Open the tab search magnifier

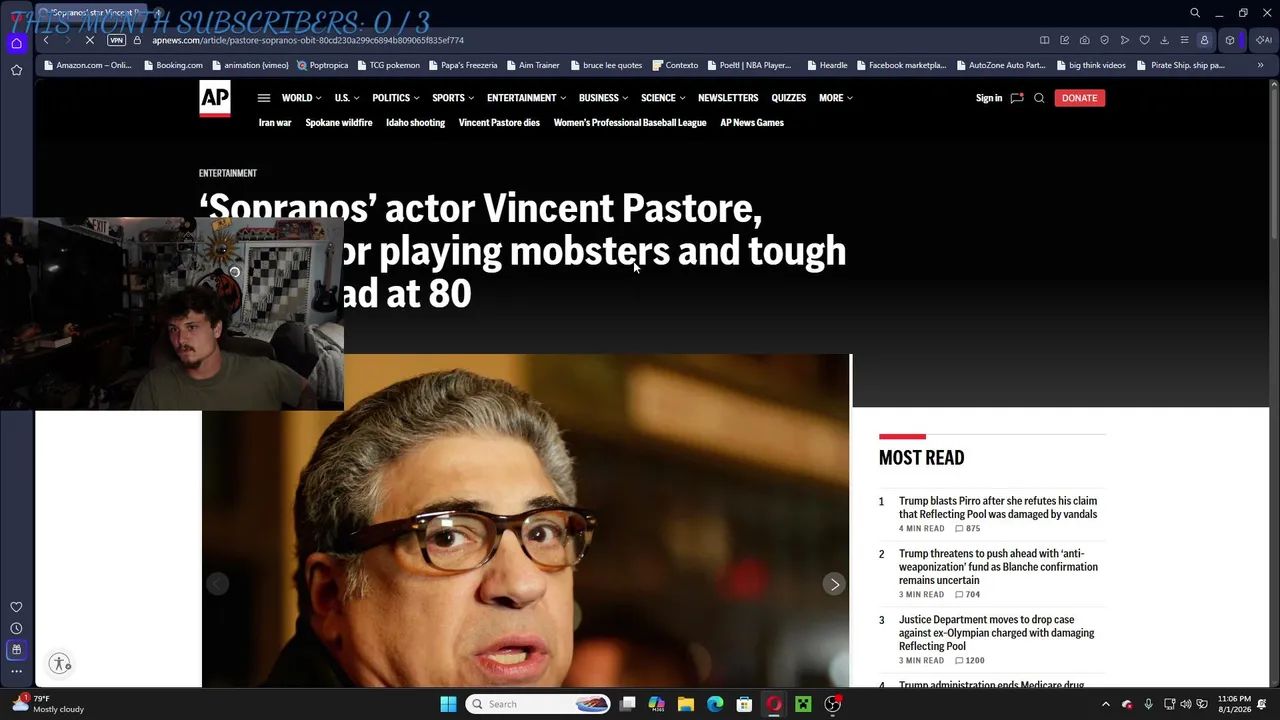(x=1195, y=13)
